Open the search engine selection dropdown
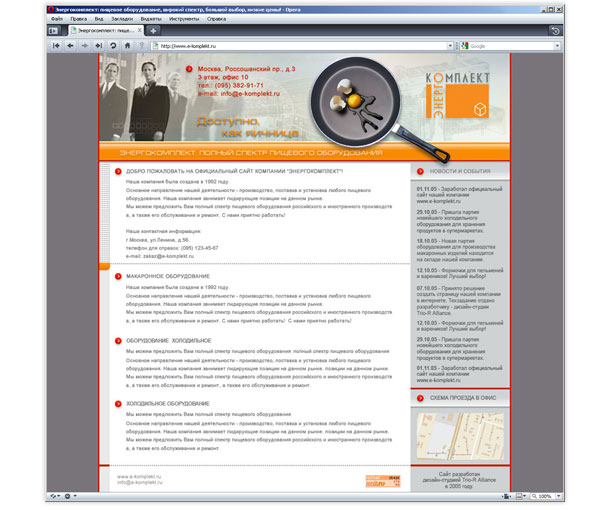 (x=557, y=46)
